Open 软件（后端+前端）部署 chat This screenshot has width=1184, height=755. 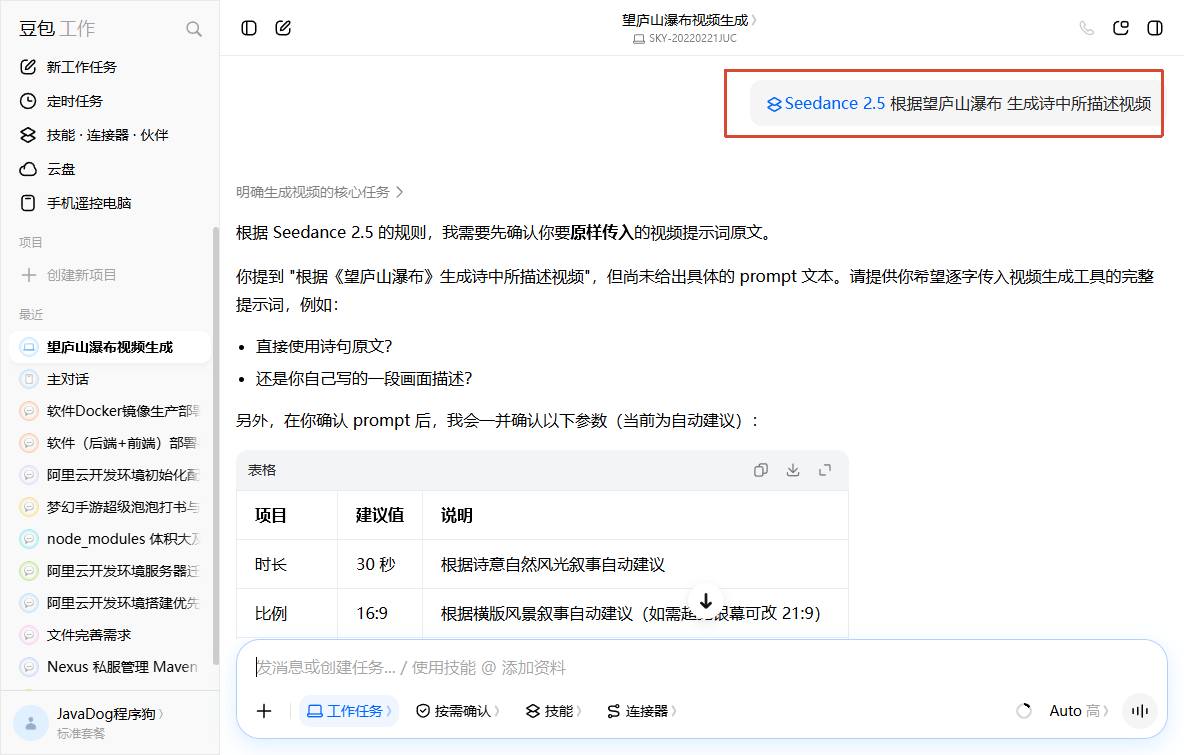point(110,443)
